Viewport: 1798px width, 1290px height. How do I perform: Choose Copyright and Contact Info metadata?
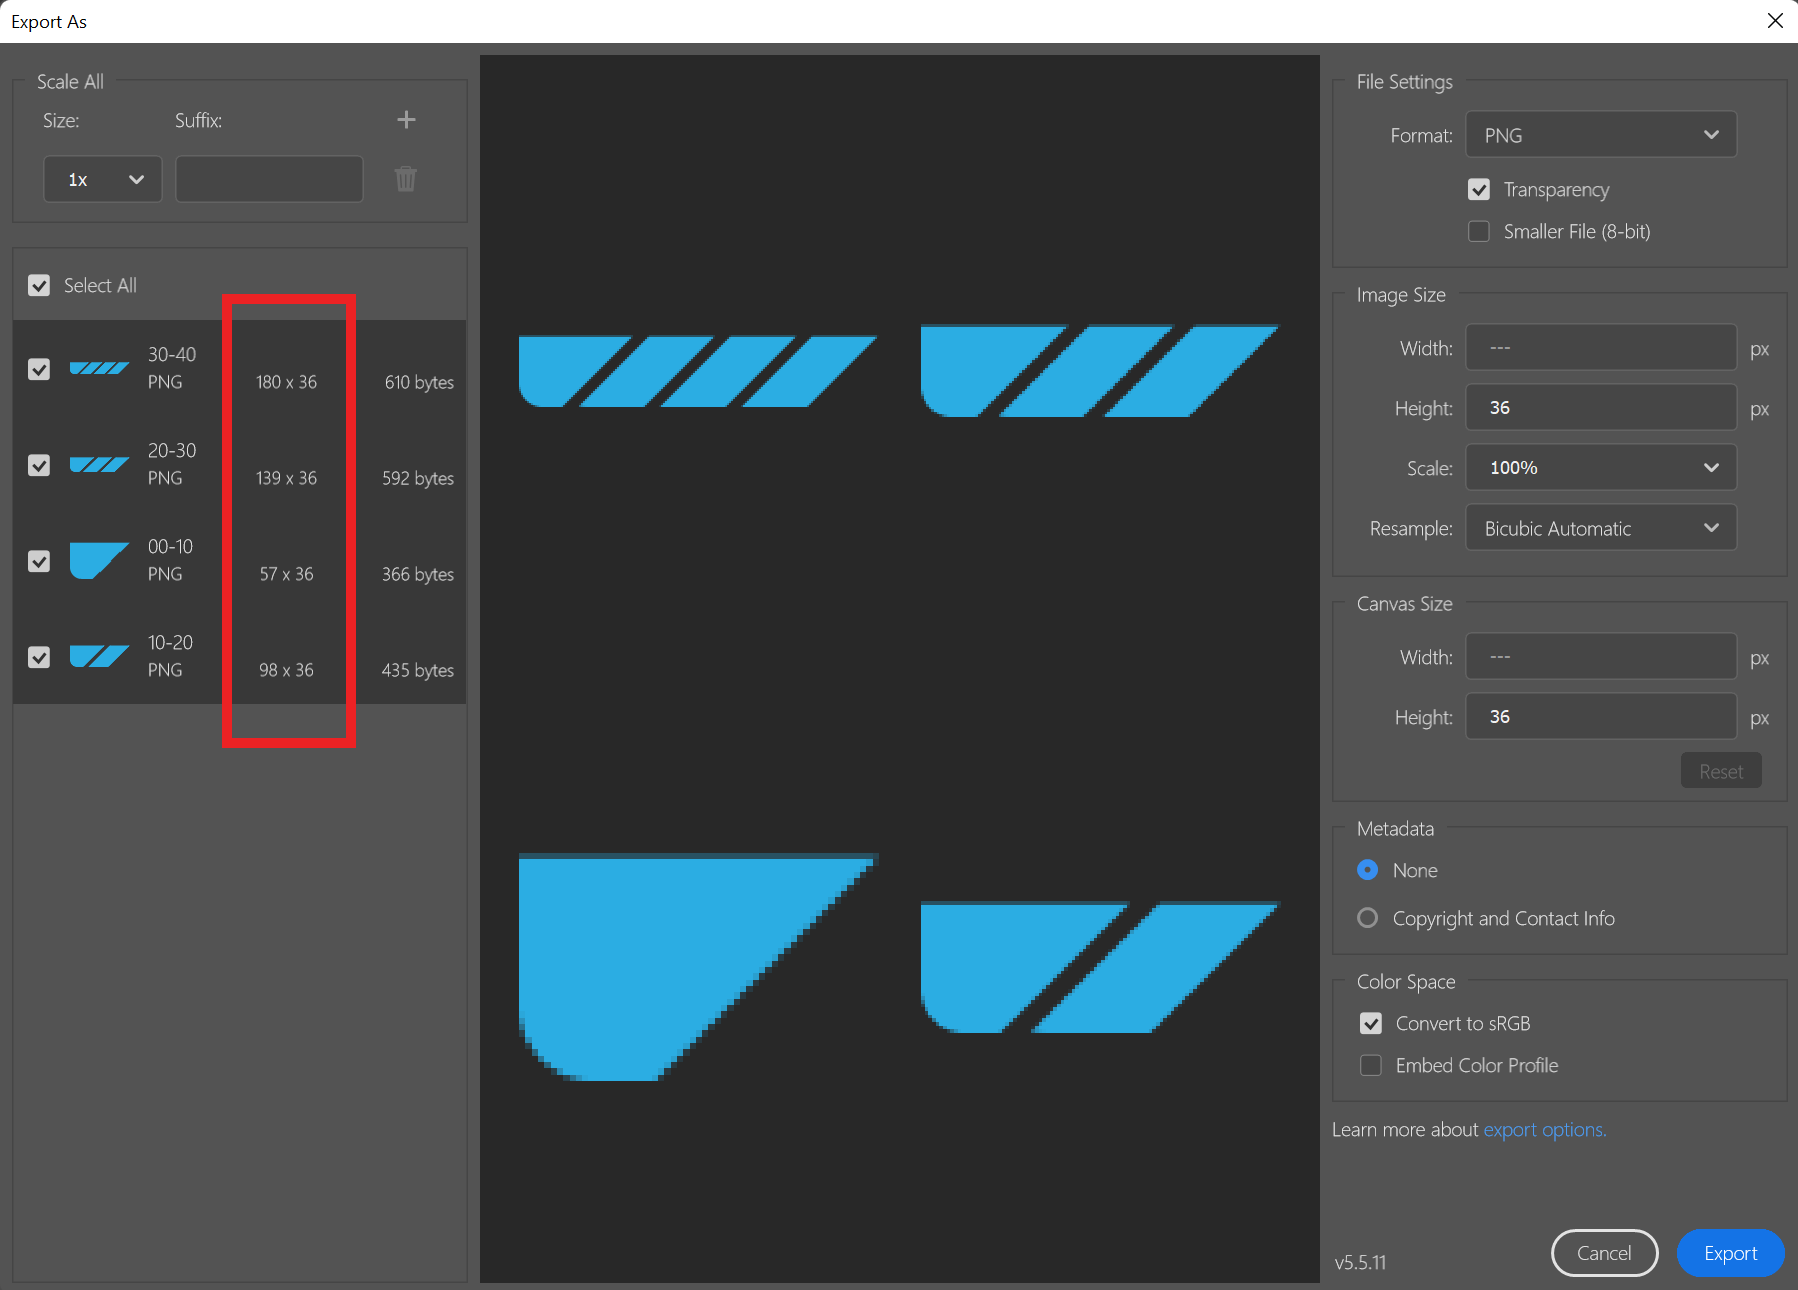(x=1367, y=918)
